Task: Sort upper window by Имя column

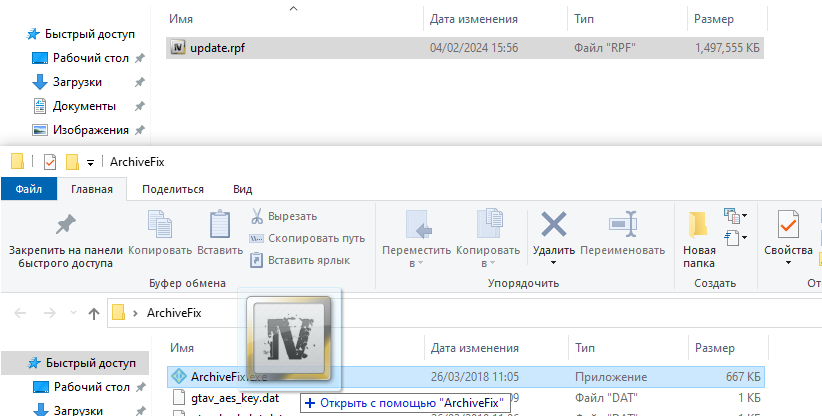Action: tap(181, 19)
